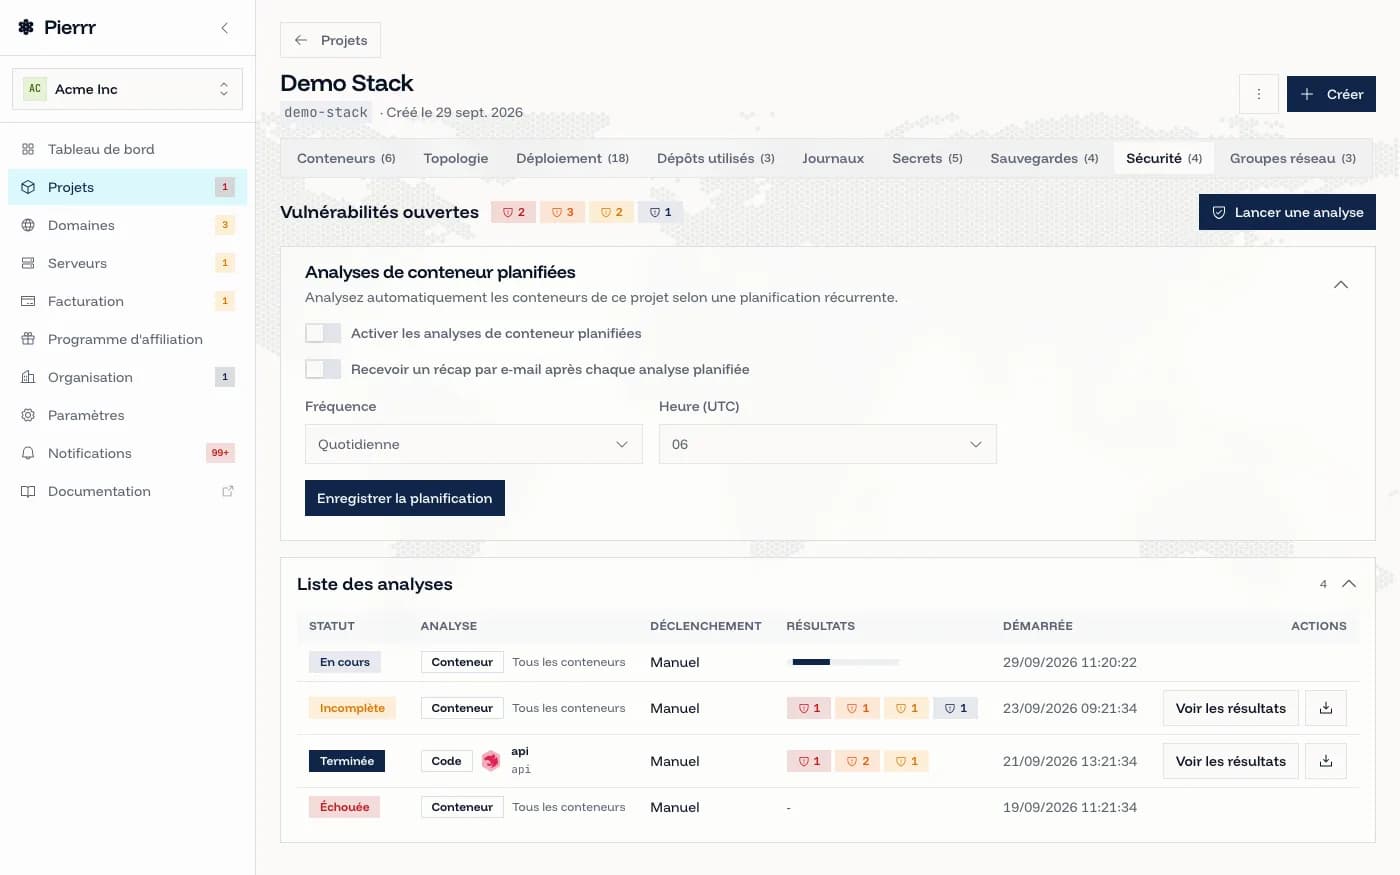The height and width of the screenshot is (875, 1400).
Task: Toggle Activer les analyses de conteneur planifiées
Action: tap(323, 333)
